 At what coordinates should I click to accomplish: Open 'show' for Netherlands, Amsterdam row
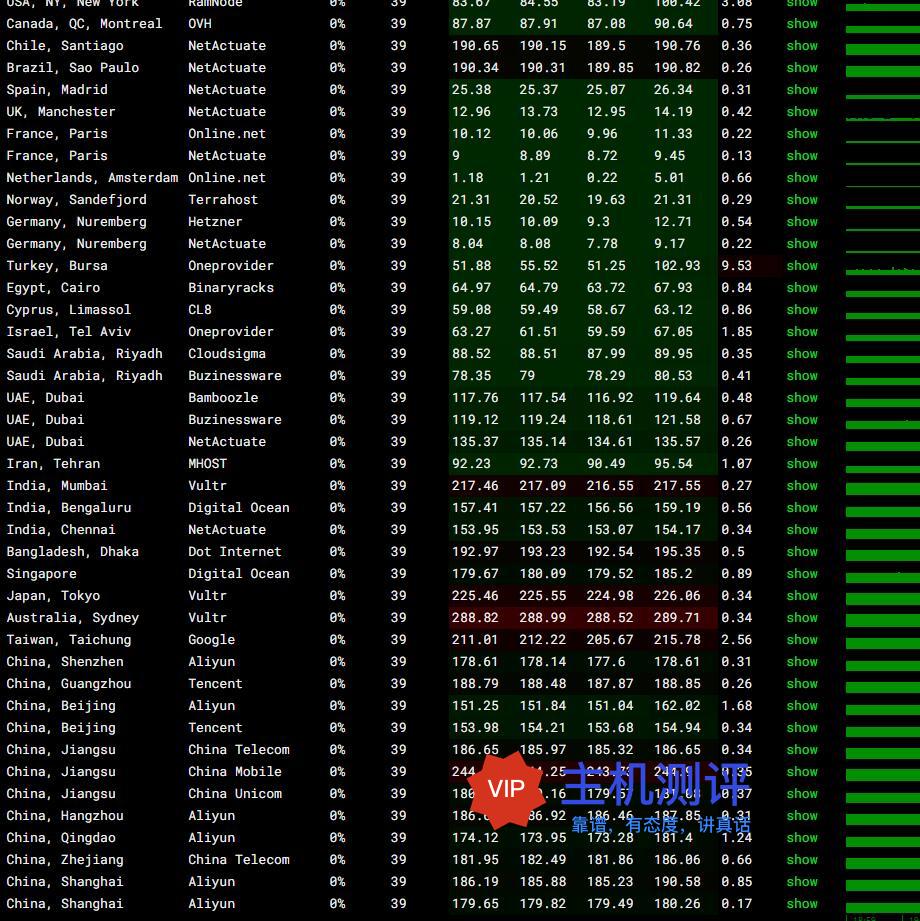[802, 178]
